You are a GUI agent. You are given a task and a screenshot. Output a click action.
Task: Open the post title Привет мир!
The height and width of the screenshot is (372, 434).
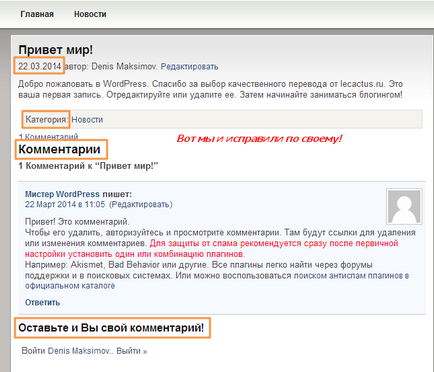click(x=56, y=50)
